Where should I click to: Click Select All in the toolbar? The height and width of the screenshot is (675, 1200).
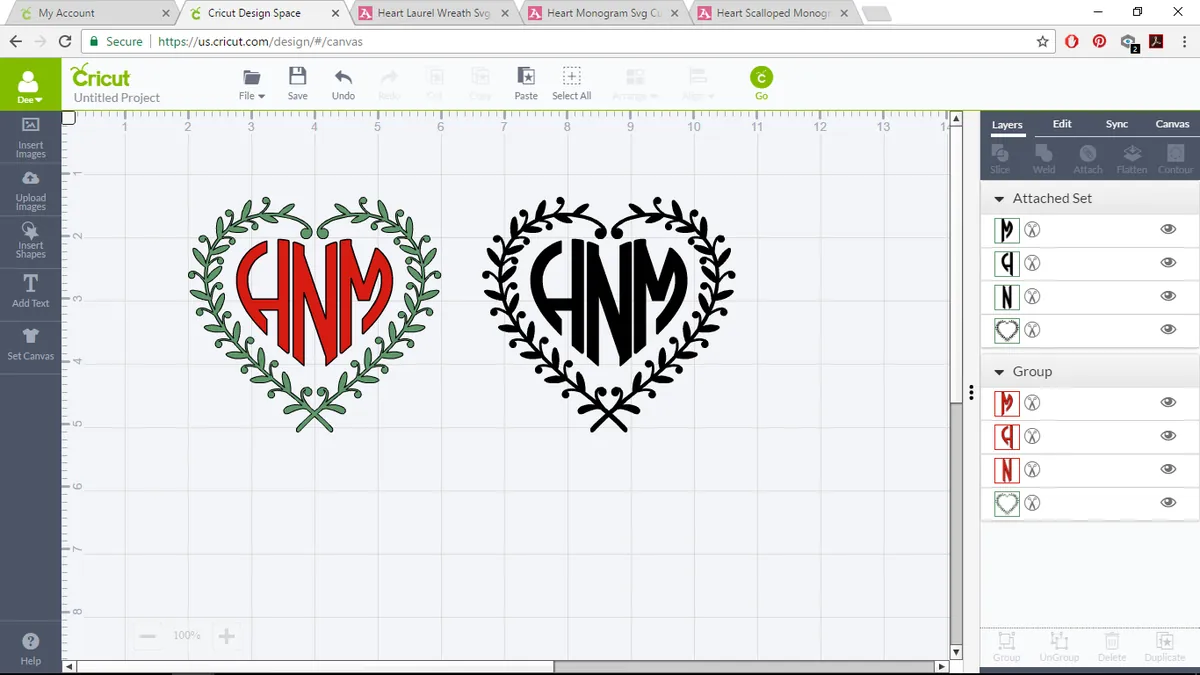point(571,83)
